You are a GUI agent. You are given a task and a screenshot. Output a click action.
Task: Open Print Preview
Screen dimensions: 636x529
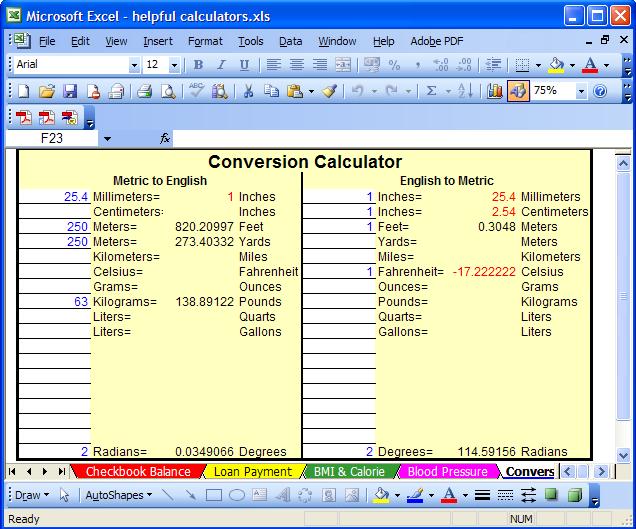(x=168, y=91)
